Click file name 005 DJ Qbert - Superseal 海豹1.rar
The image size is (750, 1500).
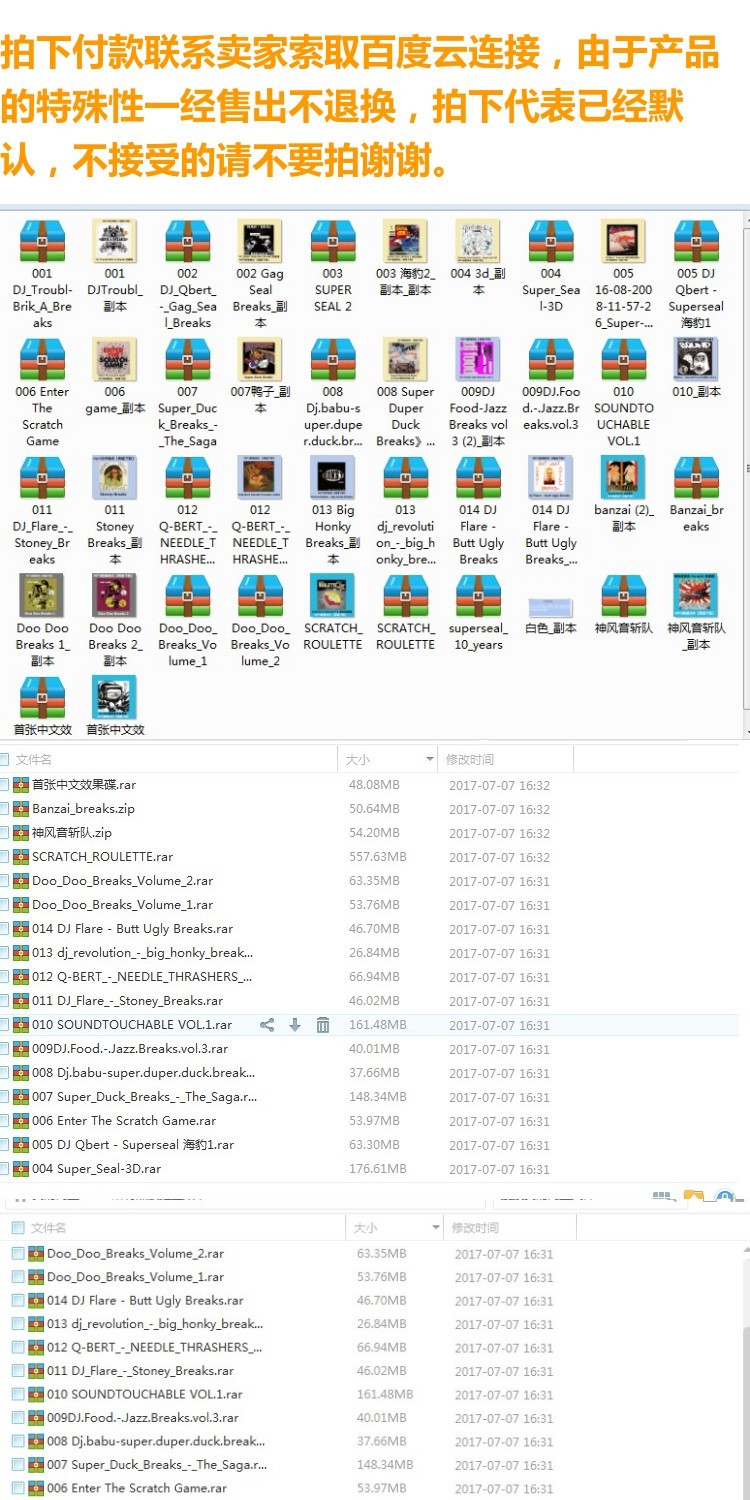coord(133,1145)
